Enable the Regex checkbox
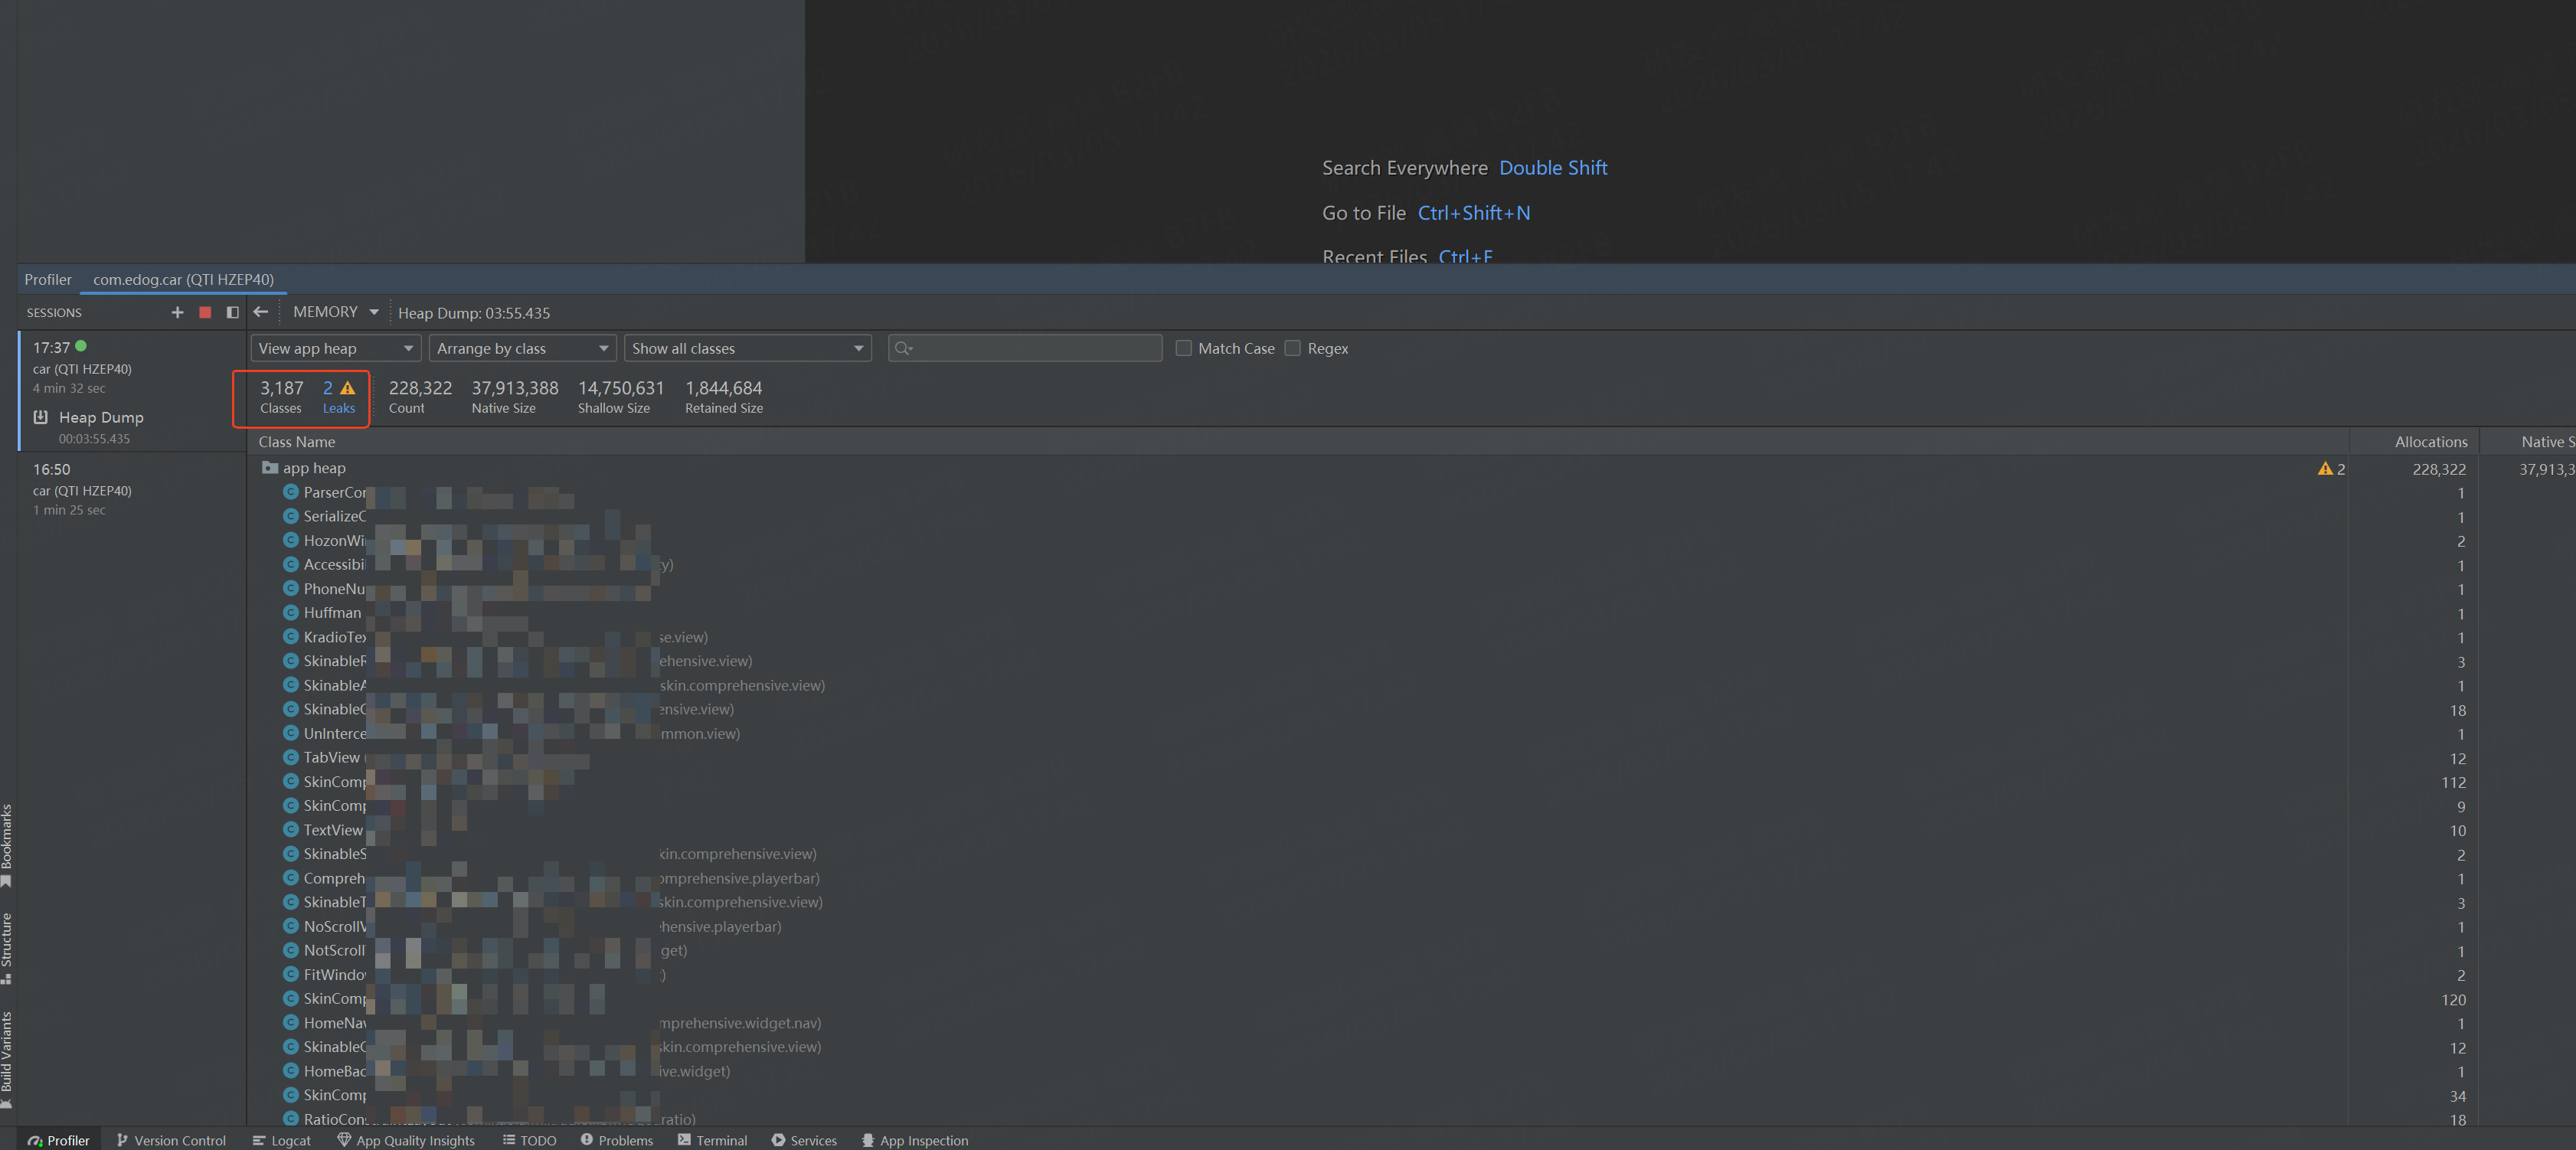This screenshot has width=2576, height=1150. point(1293,348)
